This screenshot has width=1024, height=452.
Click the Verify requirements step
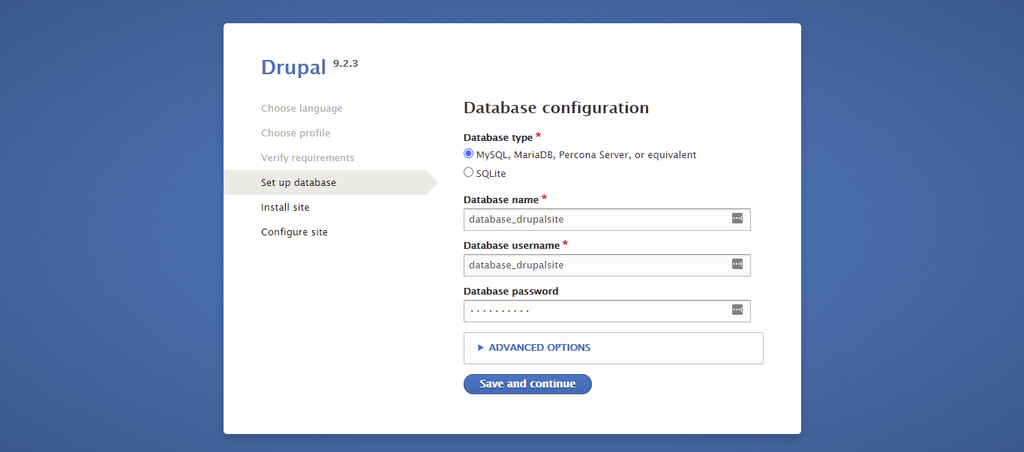tap(307, 158)
